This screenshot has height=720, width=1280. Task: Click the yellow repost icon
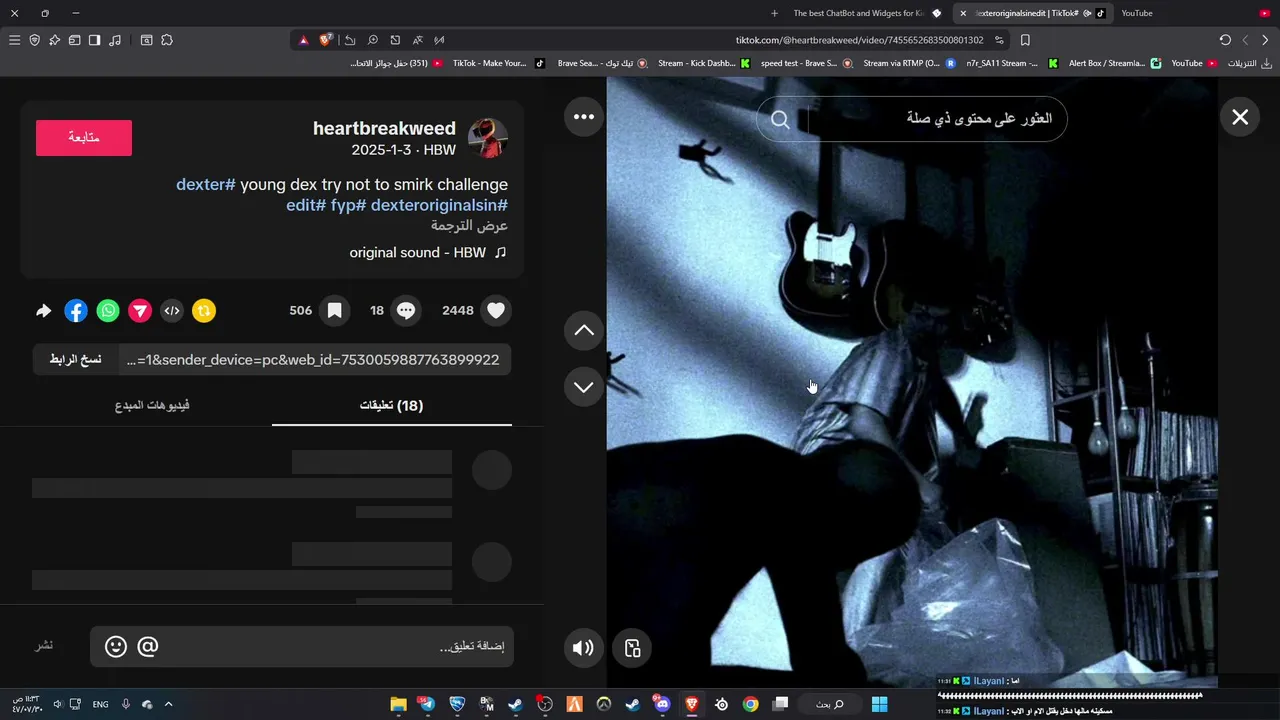204,311
